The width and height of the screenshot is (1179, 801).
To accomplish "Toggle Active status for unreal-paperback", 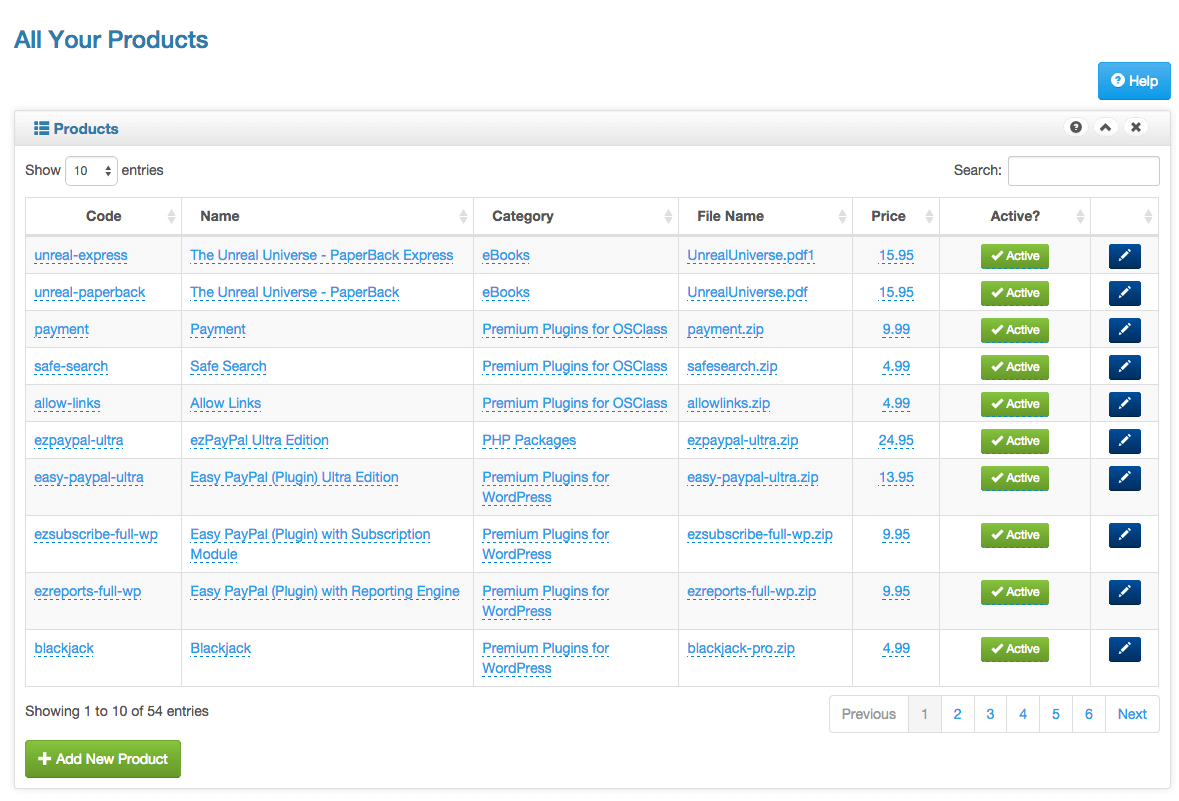I will tap(1014, 293).
